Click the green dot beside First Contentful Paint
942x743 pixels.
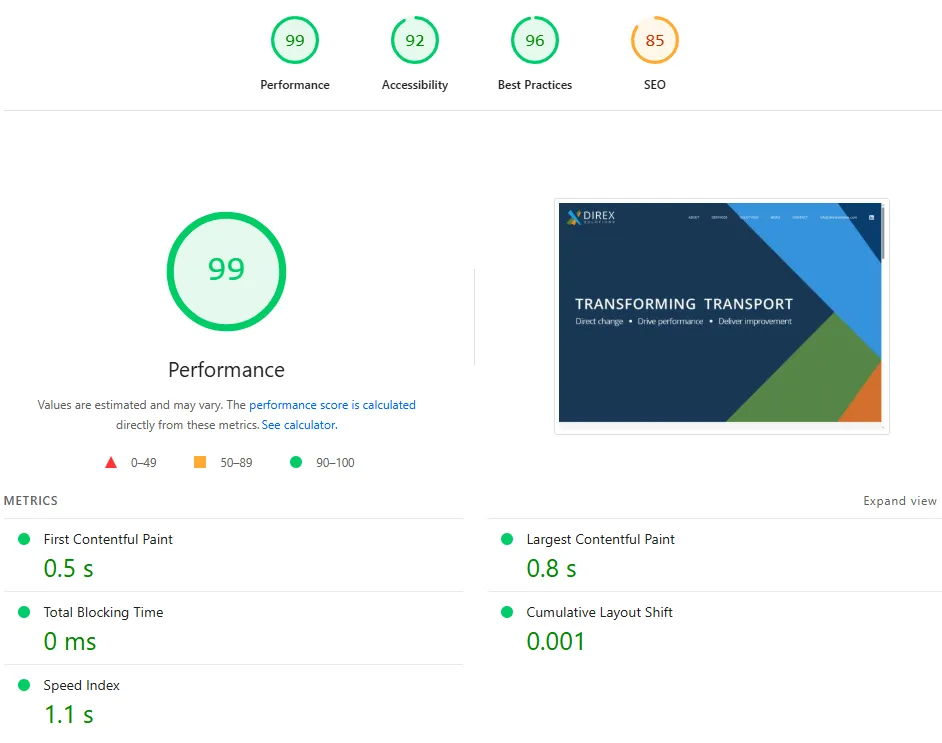pos(24,539)
